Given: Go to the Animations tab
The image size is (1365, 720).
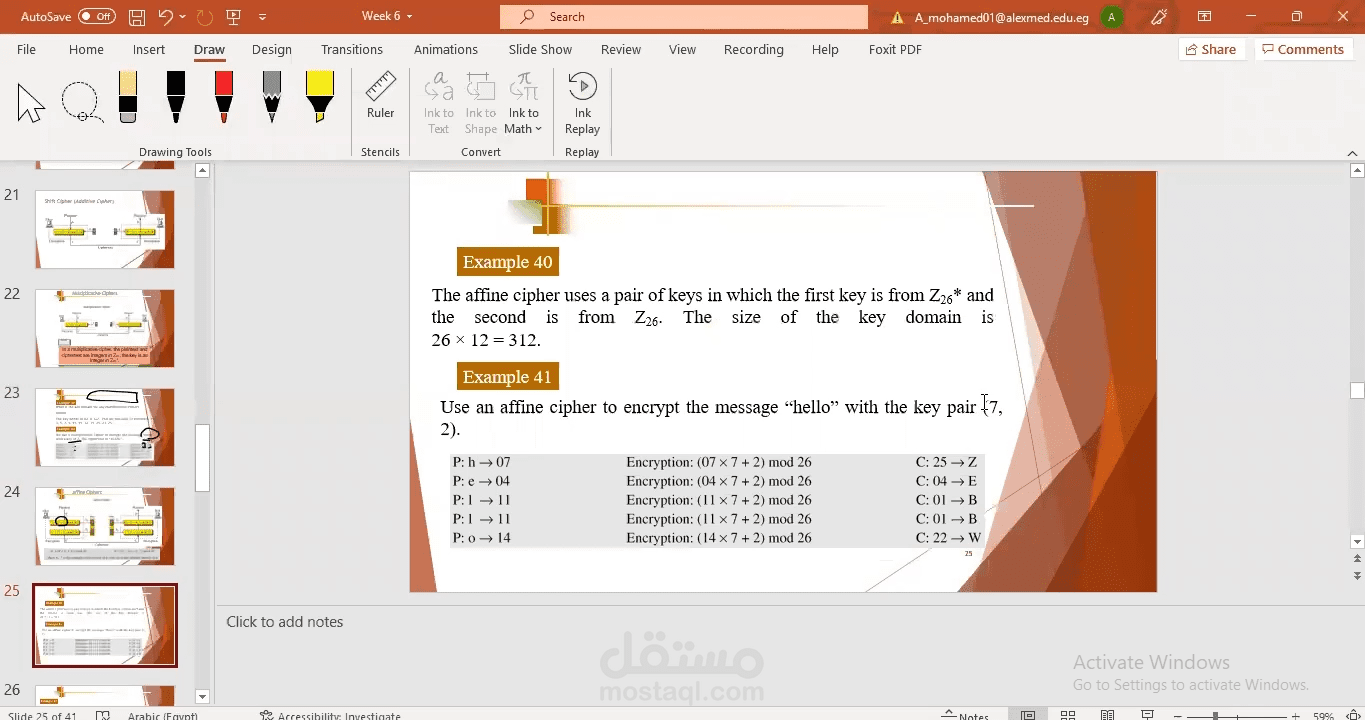Looking at the screenshot, I should pos(446,49).
